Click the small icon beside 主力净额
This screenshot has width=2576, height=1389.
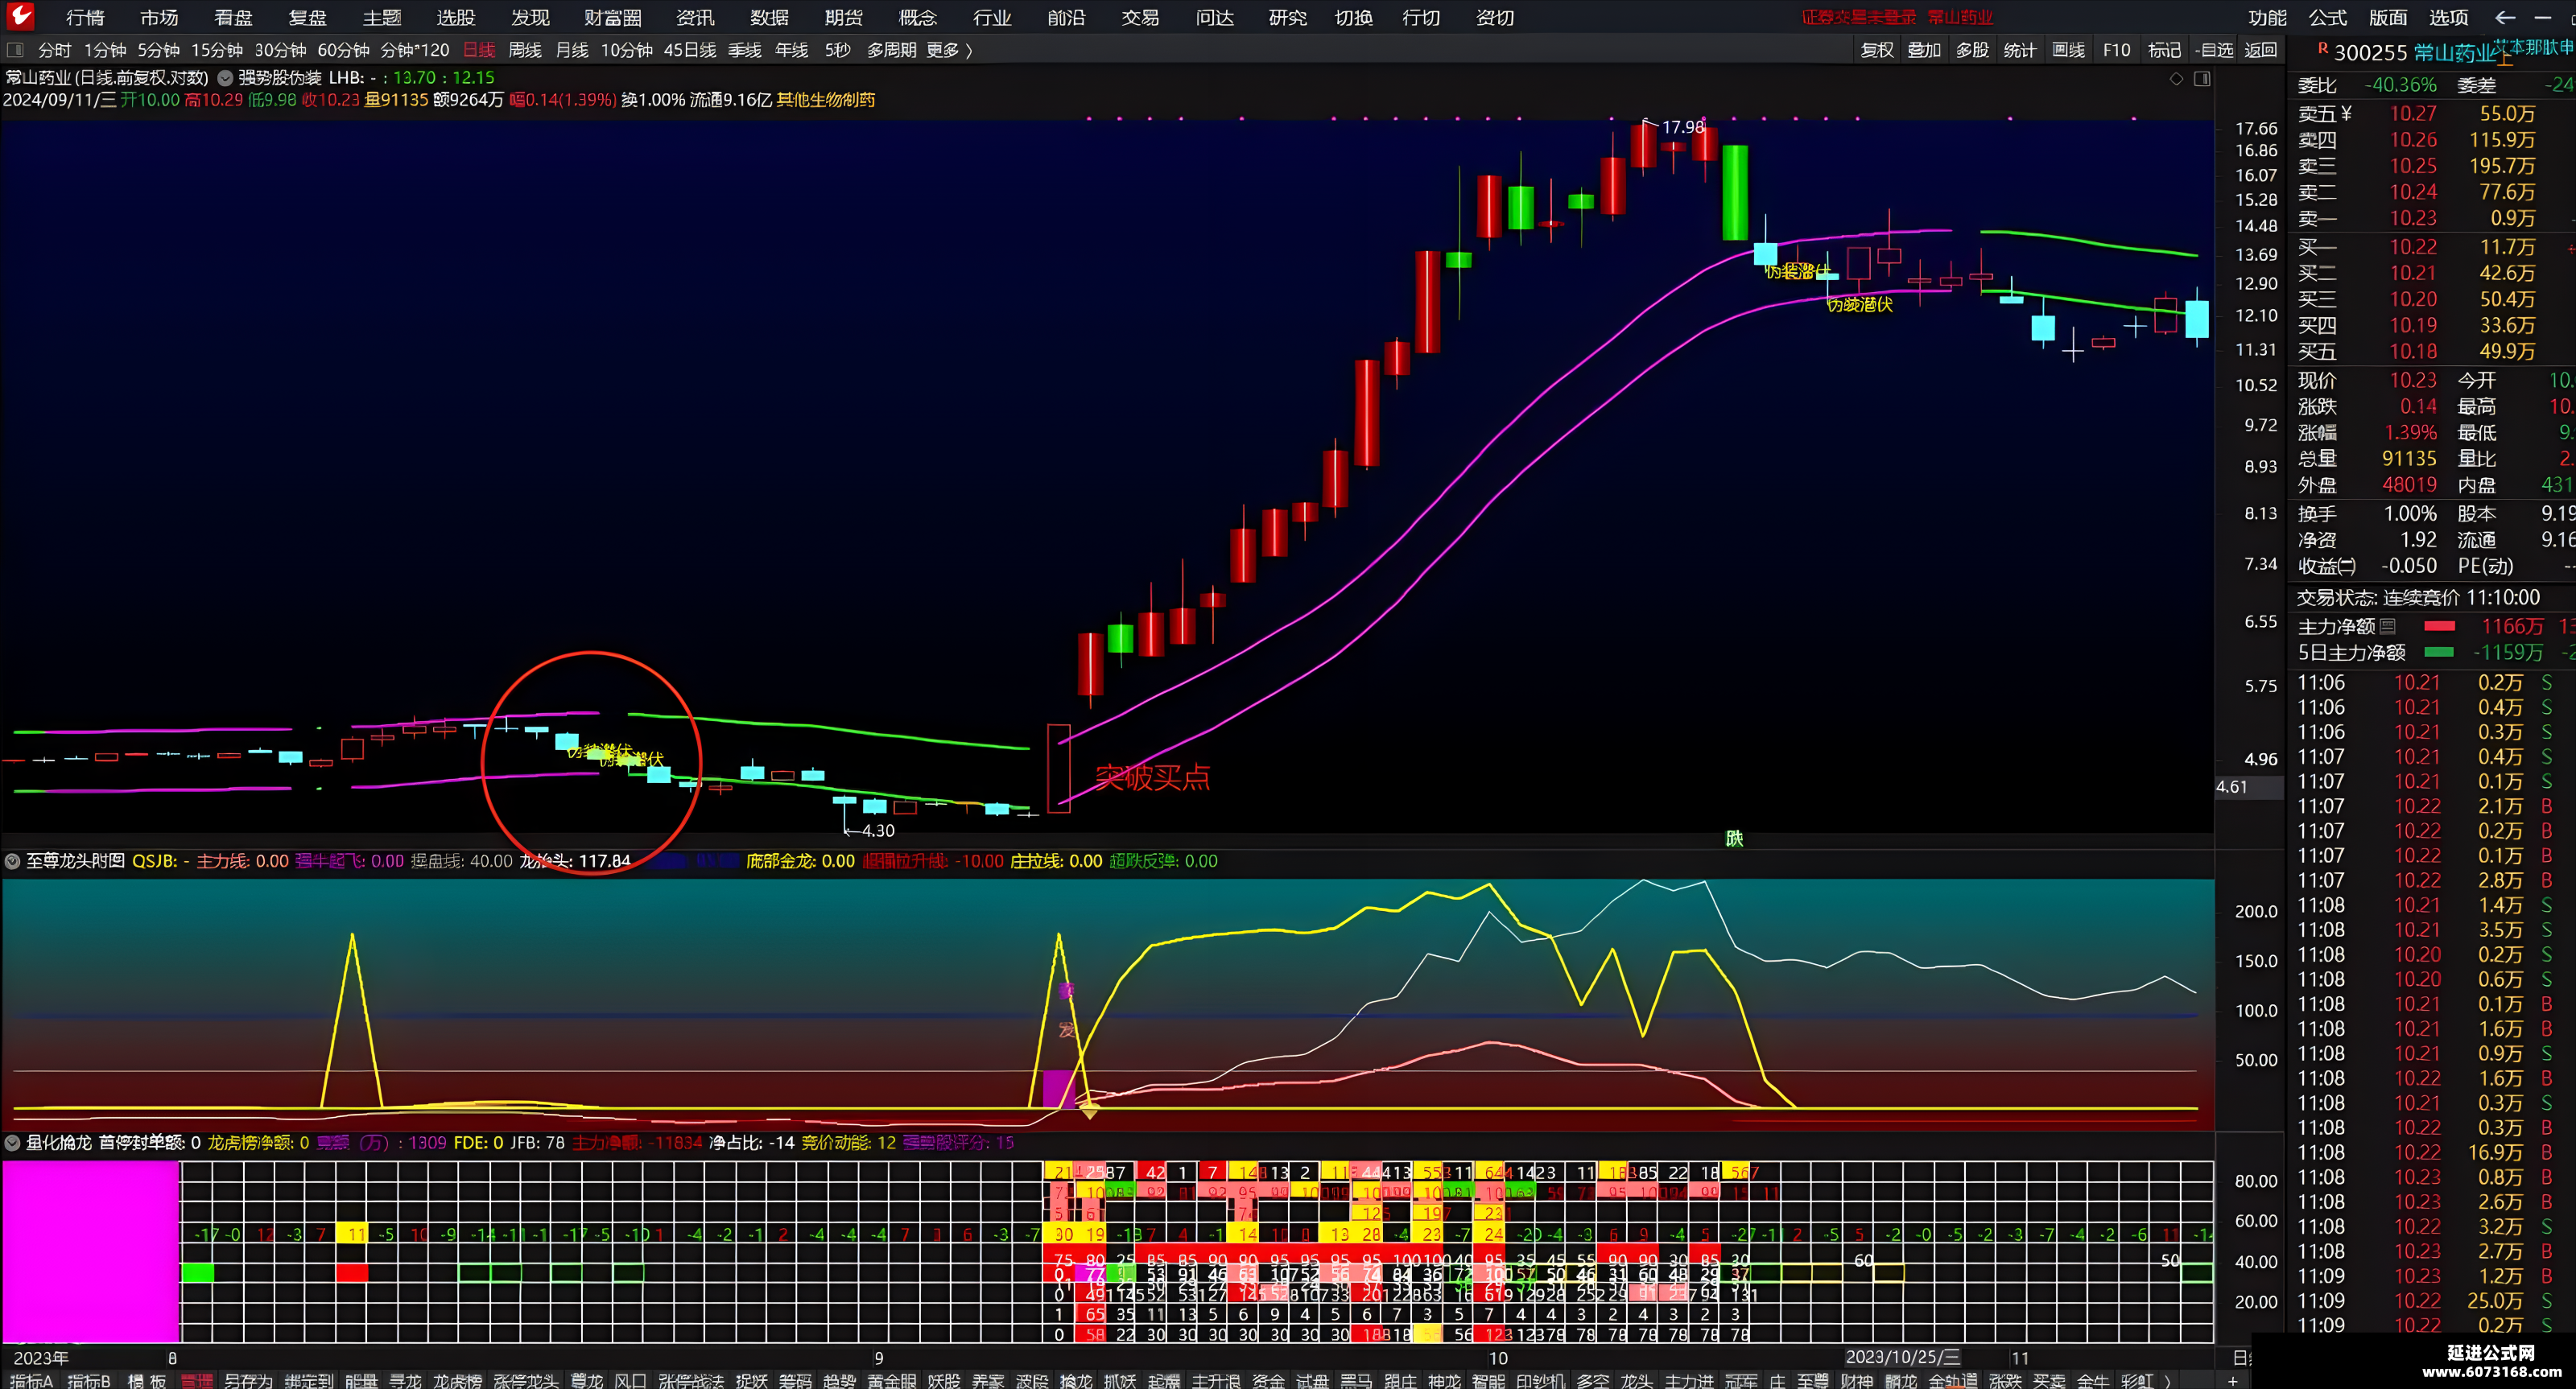click(x=2387, y=626)
